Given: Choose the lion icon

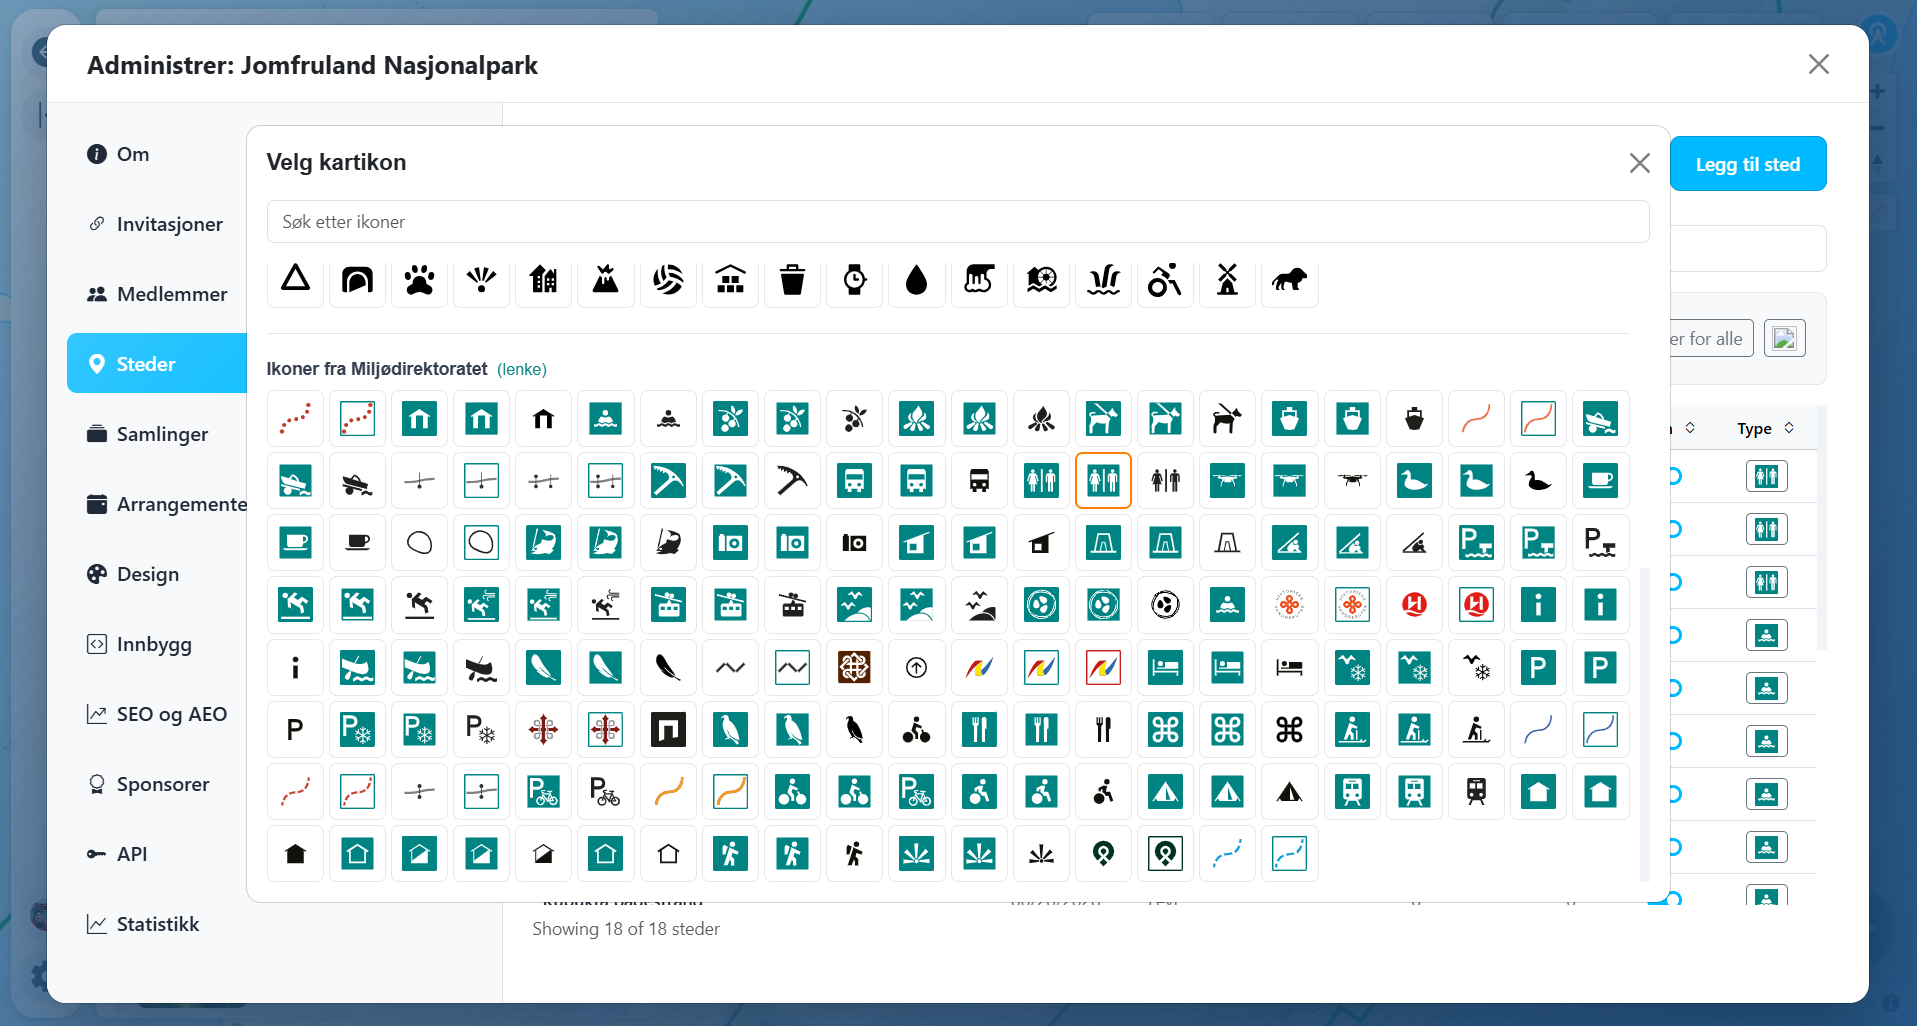Looking at the screenshot, I should click(x=1290, y=280).
